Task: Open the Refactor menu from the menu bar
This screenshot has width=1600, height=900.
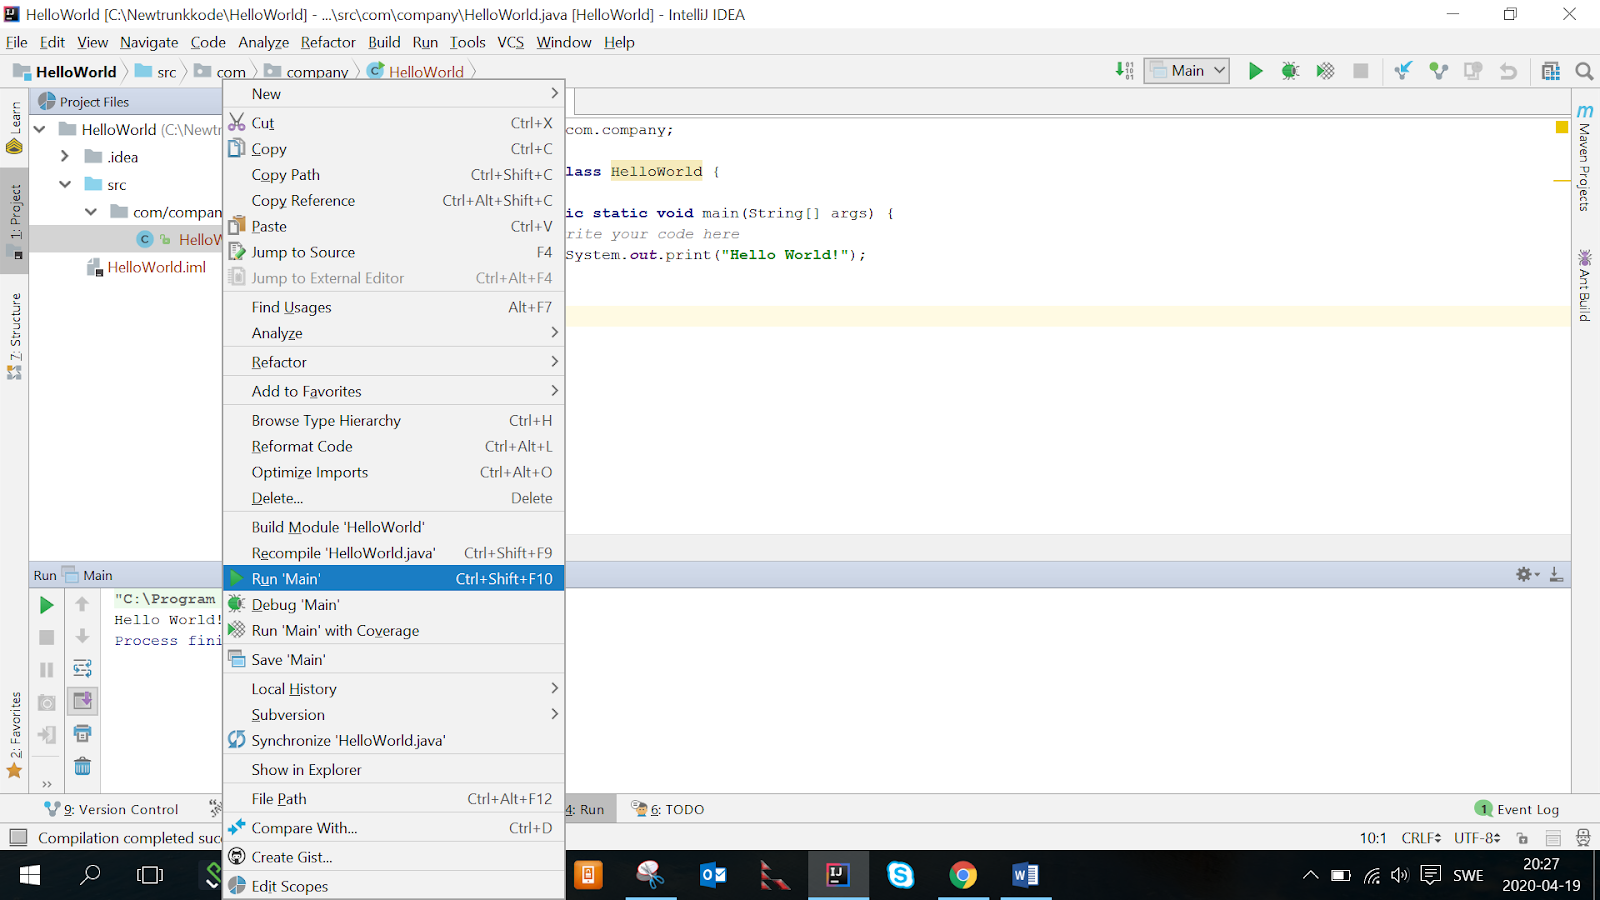Action: (x=328, y=42)
